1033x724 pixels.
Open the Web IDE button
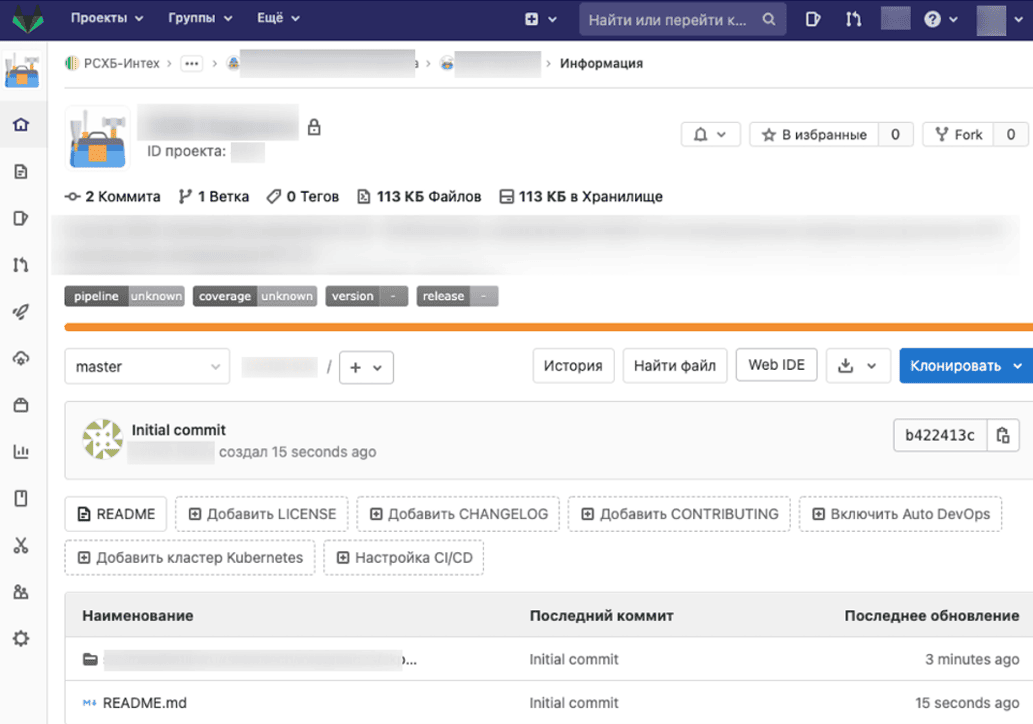click(x=776, y=365)
